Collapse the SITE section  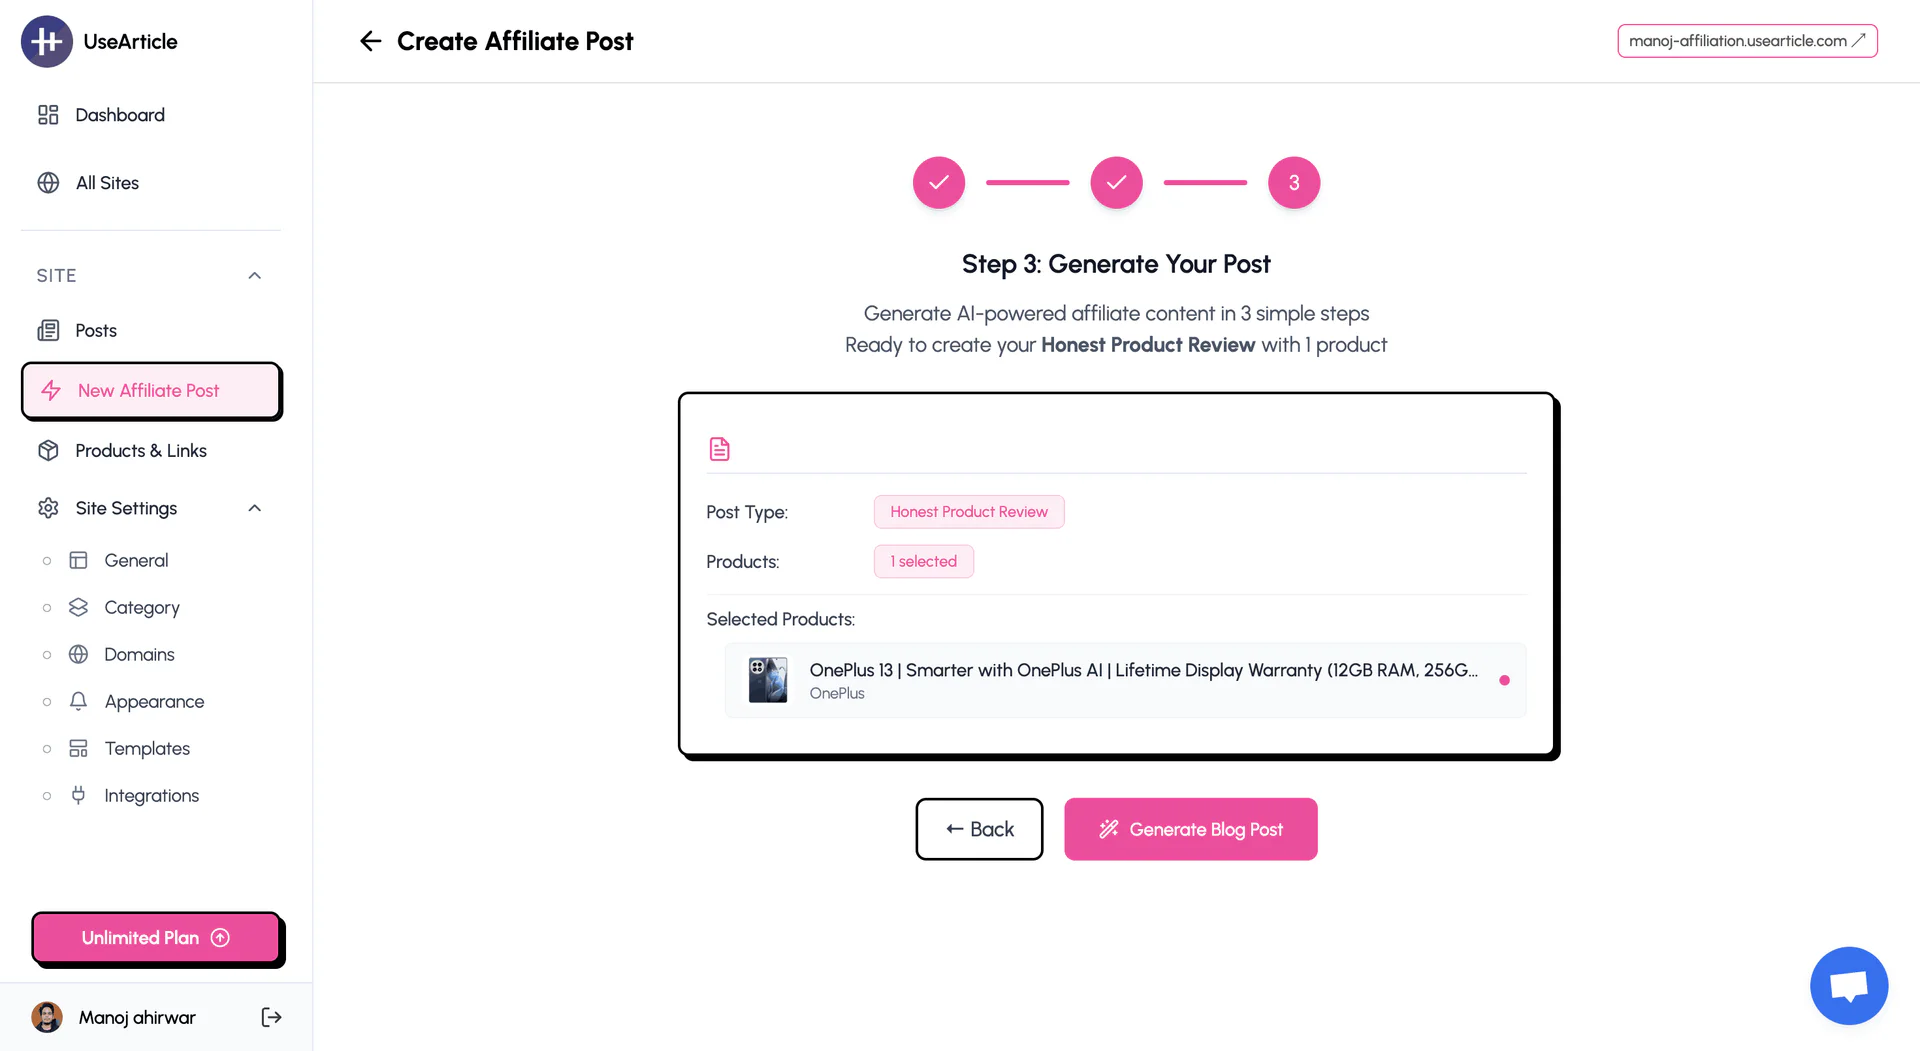[x=253, y=275]
